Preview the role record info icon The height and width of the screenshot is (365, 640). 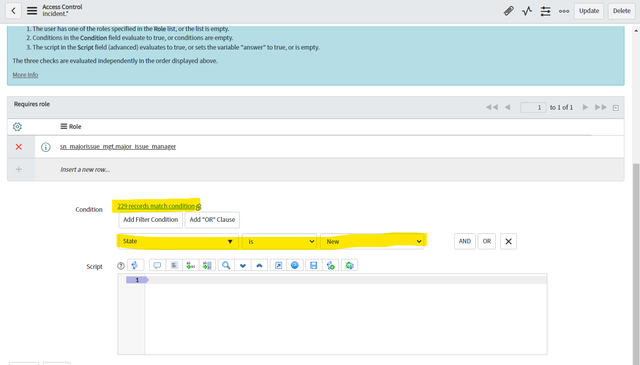point(46,147)
